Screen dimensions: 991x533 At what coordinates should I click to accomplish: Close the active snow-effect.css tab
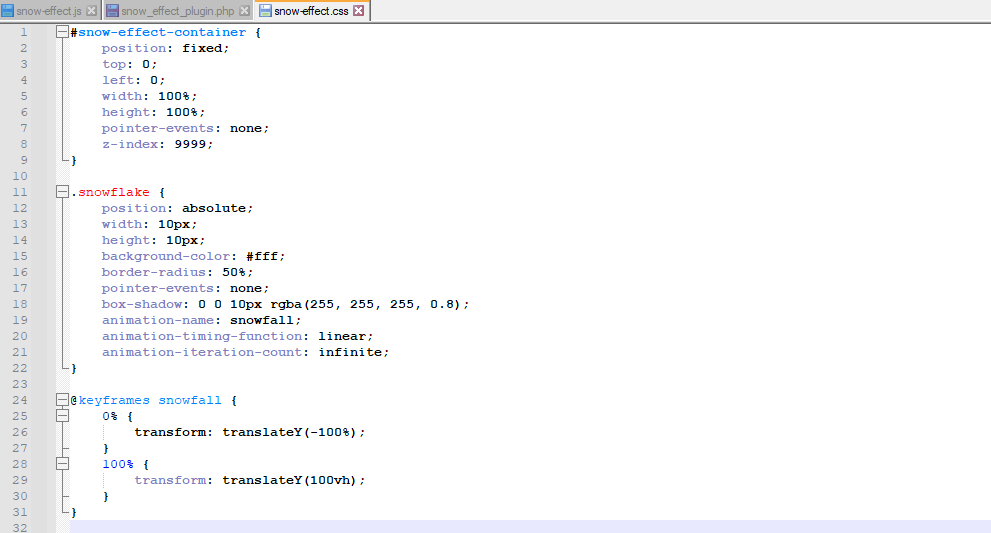point(359,11)
